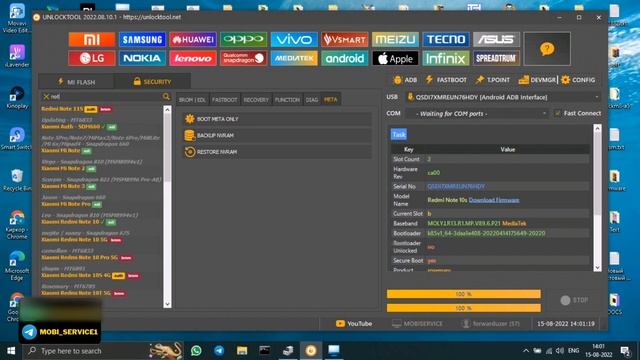Viewport: 640px width, 360px height.
Task: Click the upper 100% progress bar
Action: tap(464, 294)
